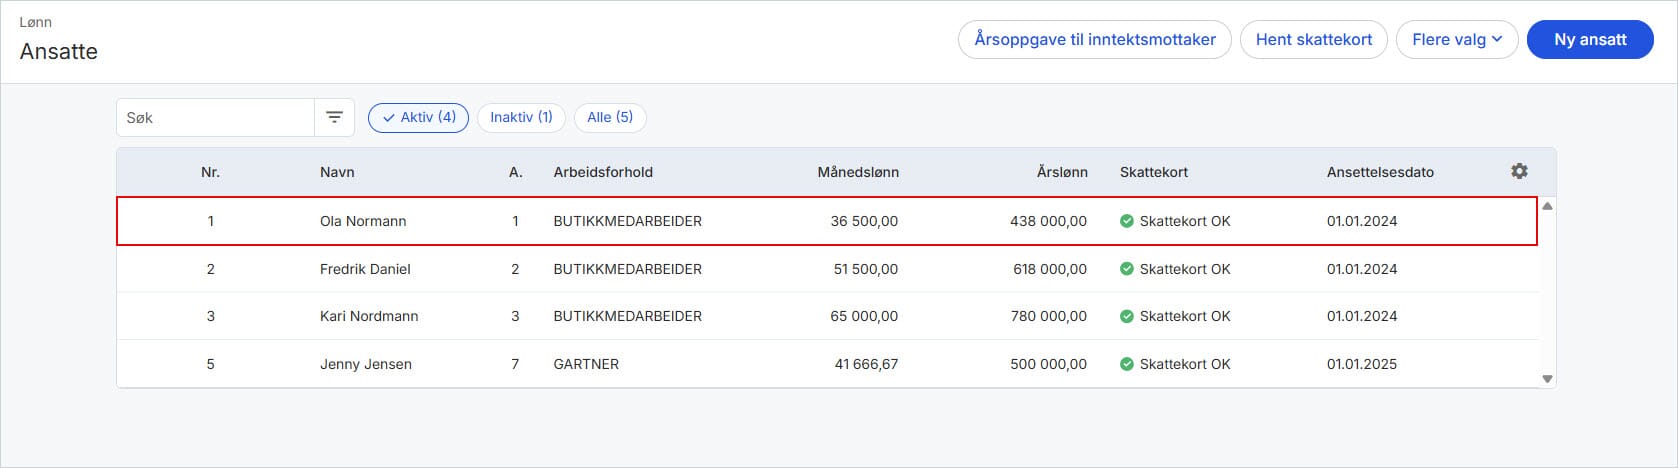Focus the Søk search field
1678x468 pixels.
[x=216, y=117]
